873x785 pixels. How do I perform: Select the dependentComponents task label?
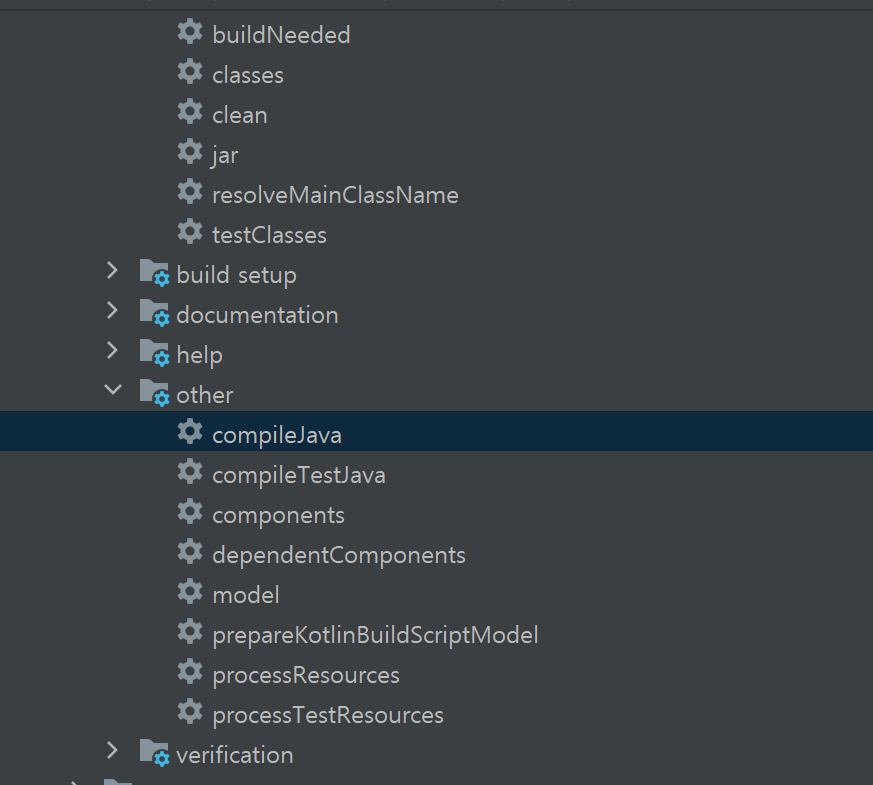339,555
